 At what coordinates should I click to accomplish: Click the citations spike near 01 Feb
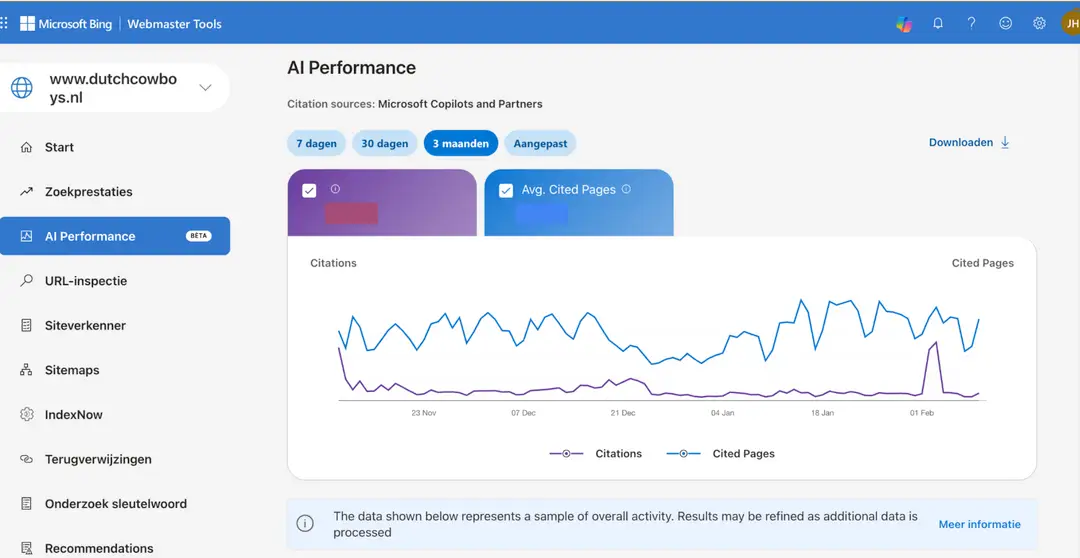tap(935, 343)
